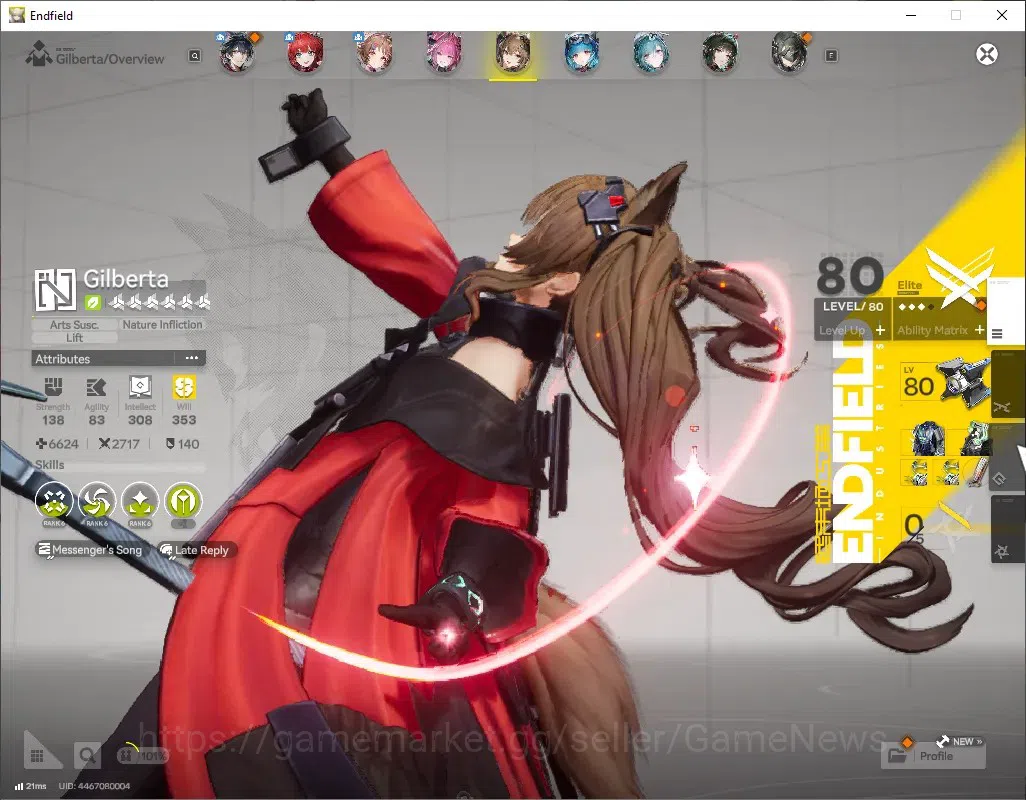The image size is (1026, 800).
Task: Close the operator overview with the round X
Action: [987, 54]
